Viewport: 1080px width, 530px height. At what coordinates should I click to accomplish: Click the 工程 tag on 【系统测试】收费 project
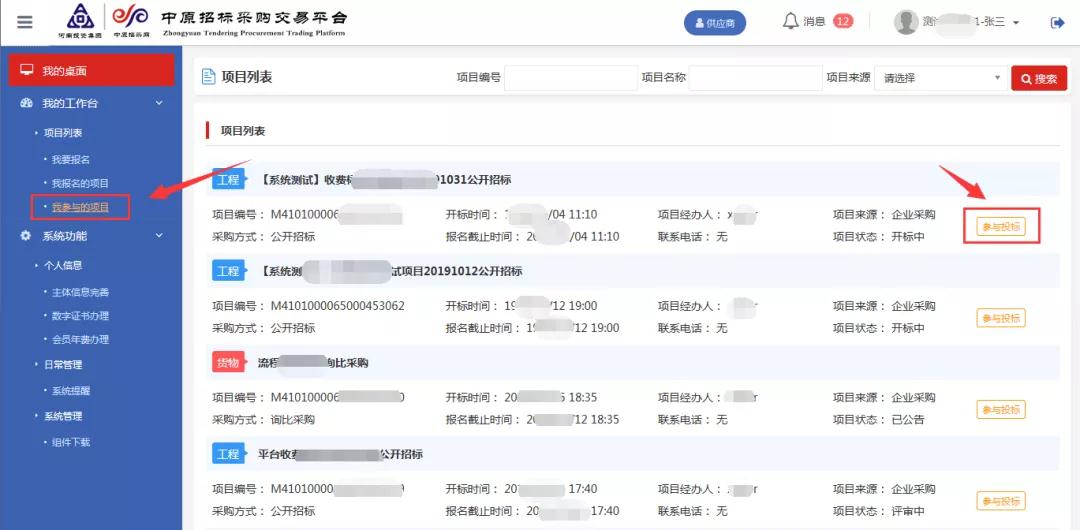[228, 180]
